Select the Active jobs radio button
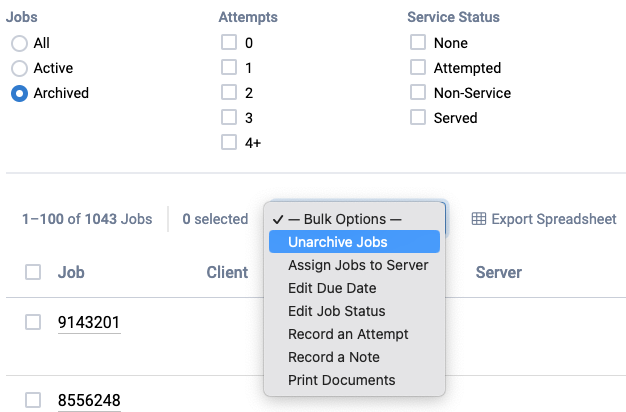Image resolution: width=626 pixels, height=412 pixels. [x=19, y=68]
